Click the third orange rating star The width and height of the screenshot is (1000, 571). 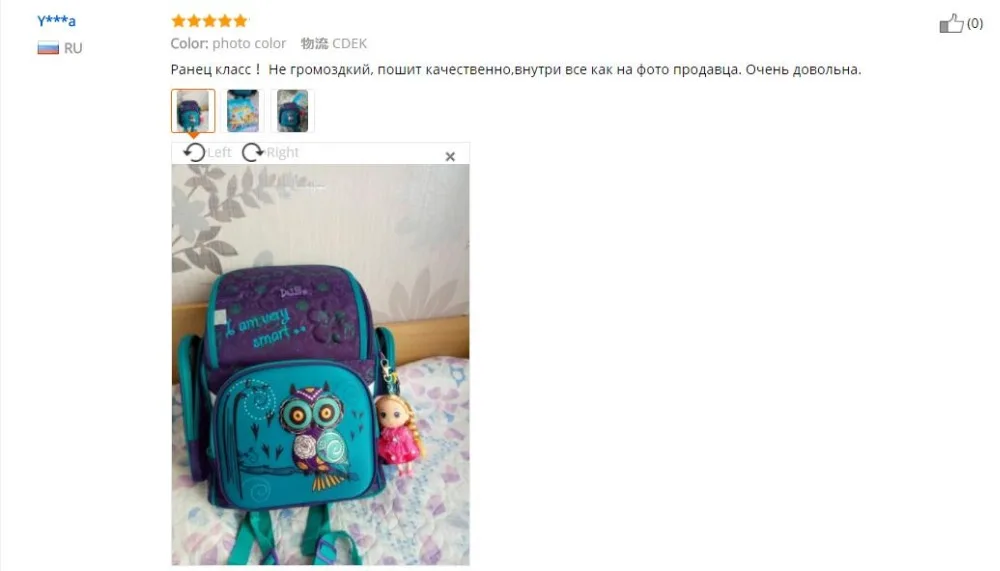point(209,21)
